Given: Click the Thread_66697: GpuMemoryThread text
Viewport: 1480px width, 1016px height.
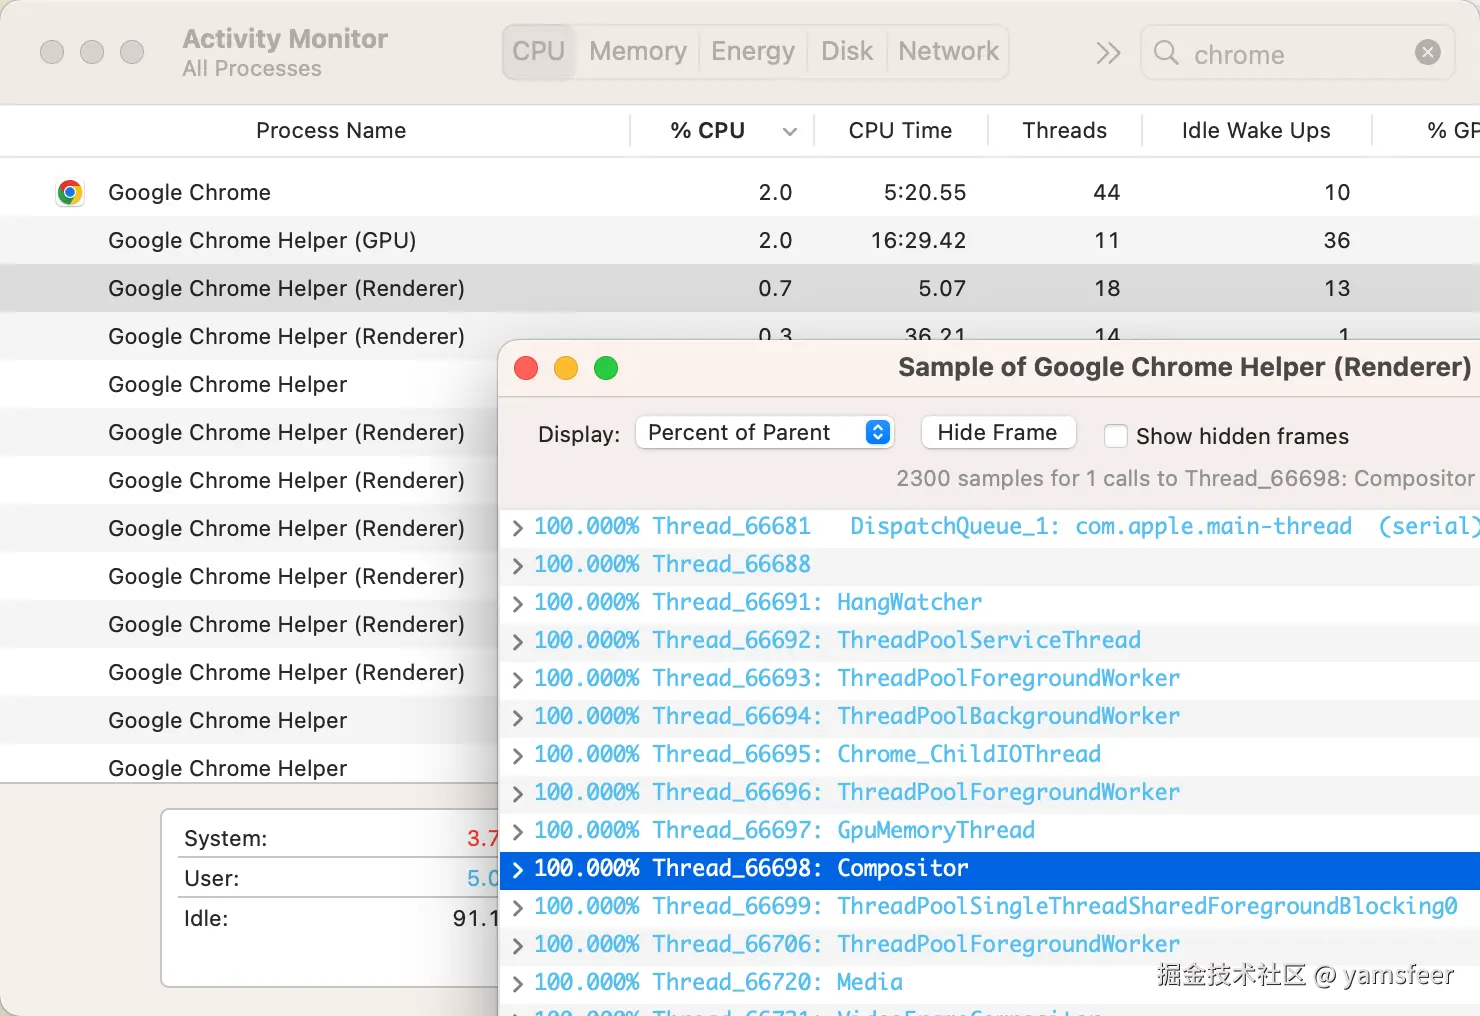Looking at the screenshot, I should [843, 830].
